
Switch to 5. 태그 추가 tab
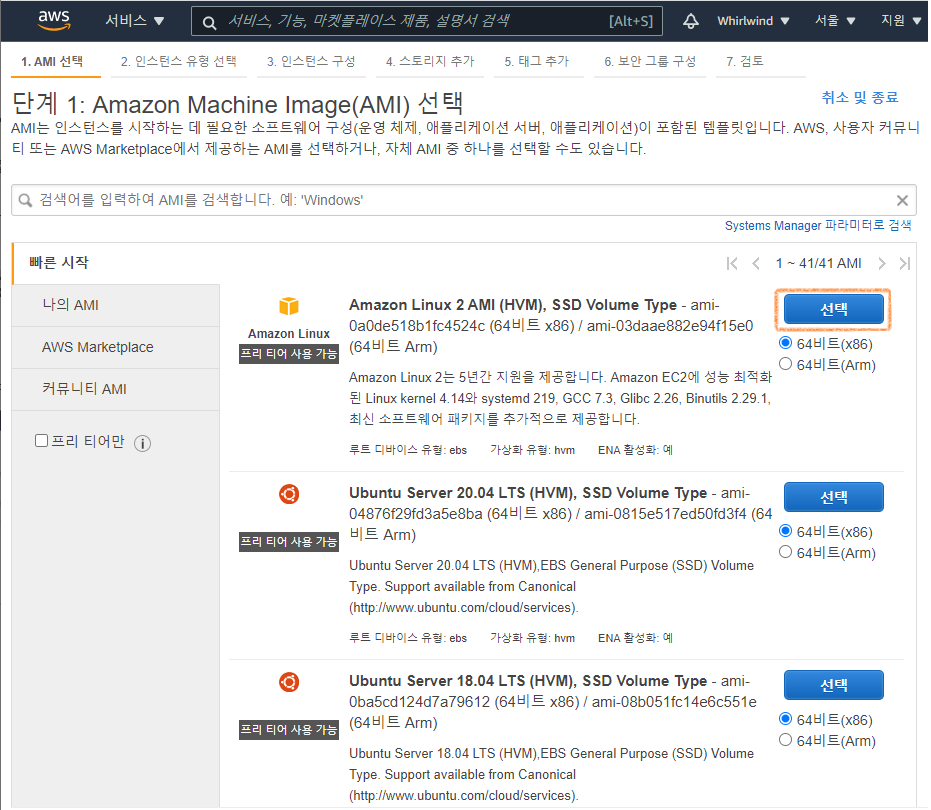pos(537,62)
